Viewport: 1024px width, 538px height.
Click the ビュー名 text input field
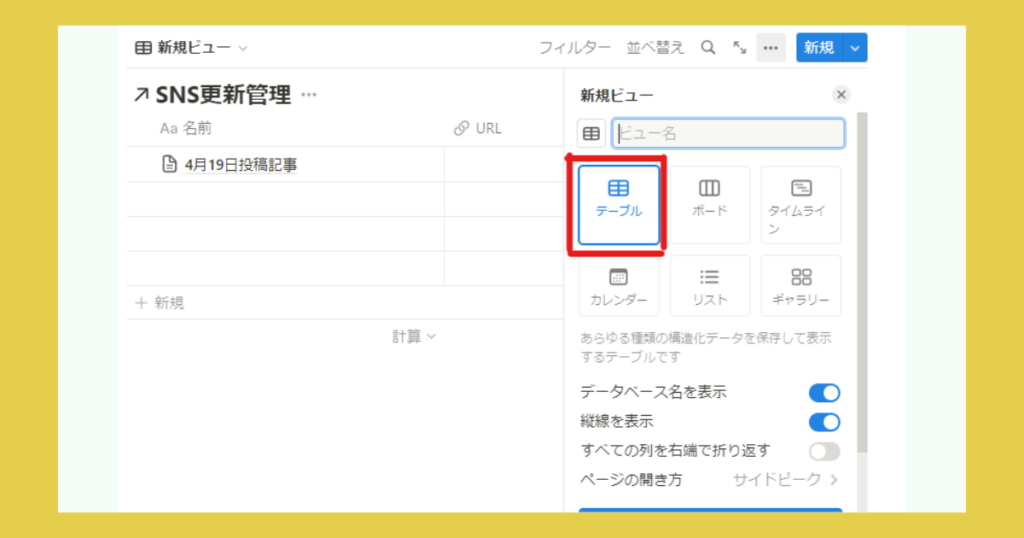pyautogui.click(x=728, y=133)
